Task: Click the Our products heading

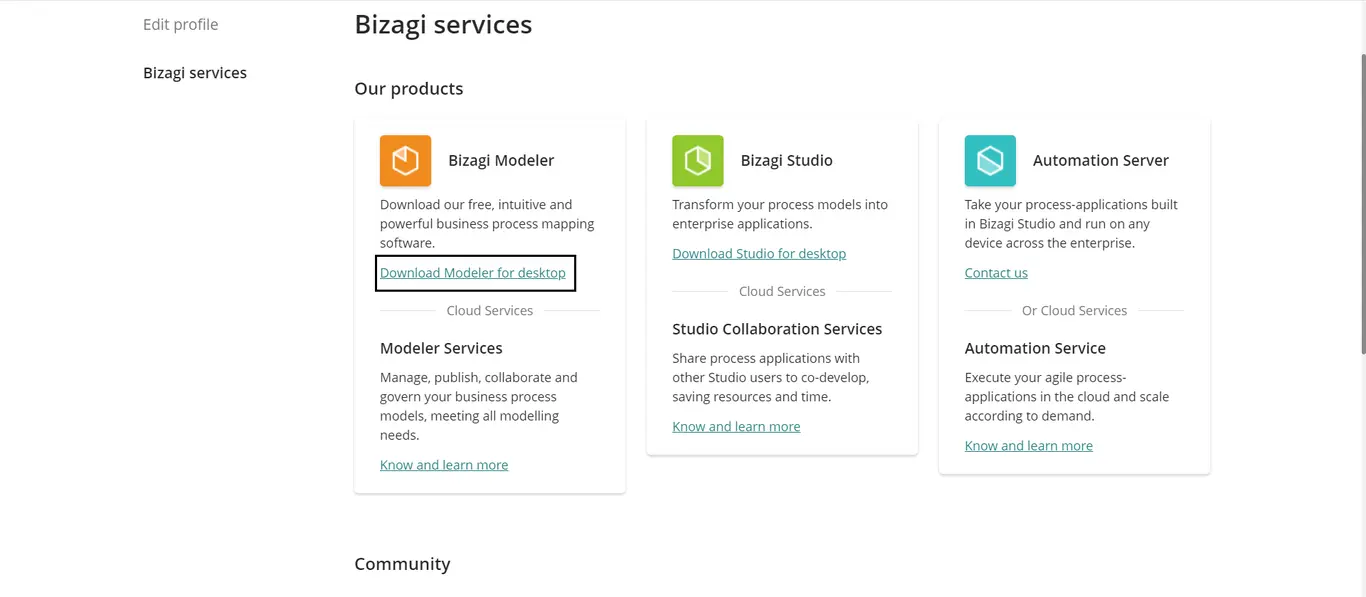Action: click(x=409, y=88)
